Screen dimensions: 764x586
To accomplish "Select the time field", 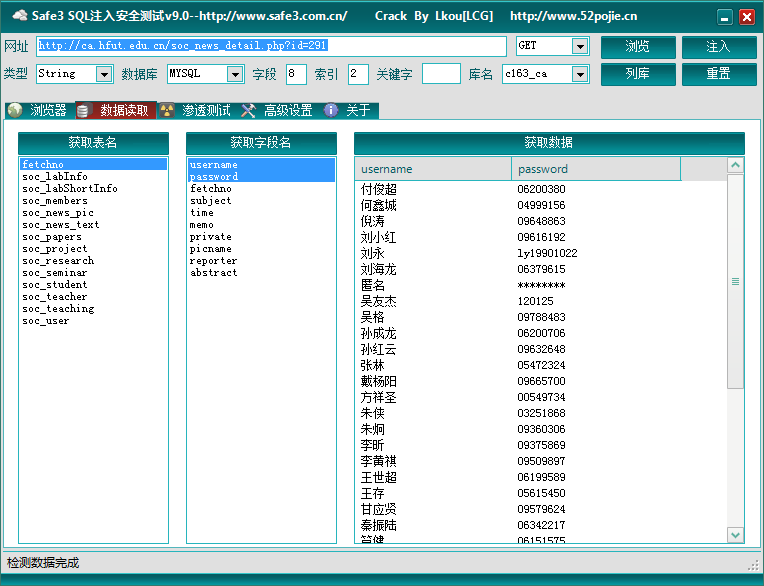I will (x=261, y=213).
